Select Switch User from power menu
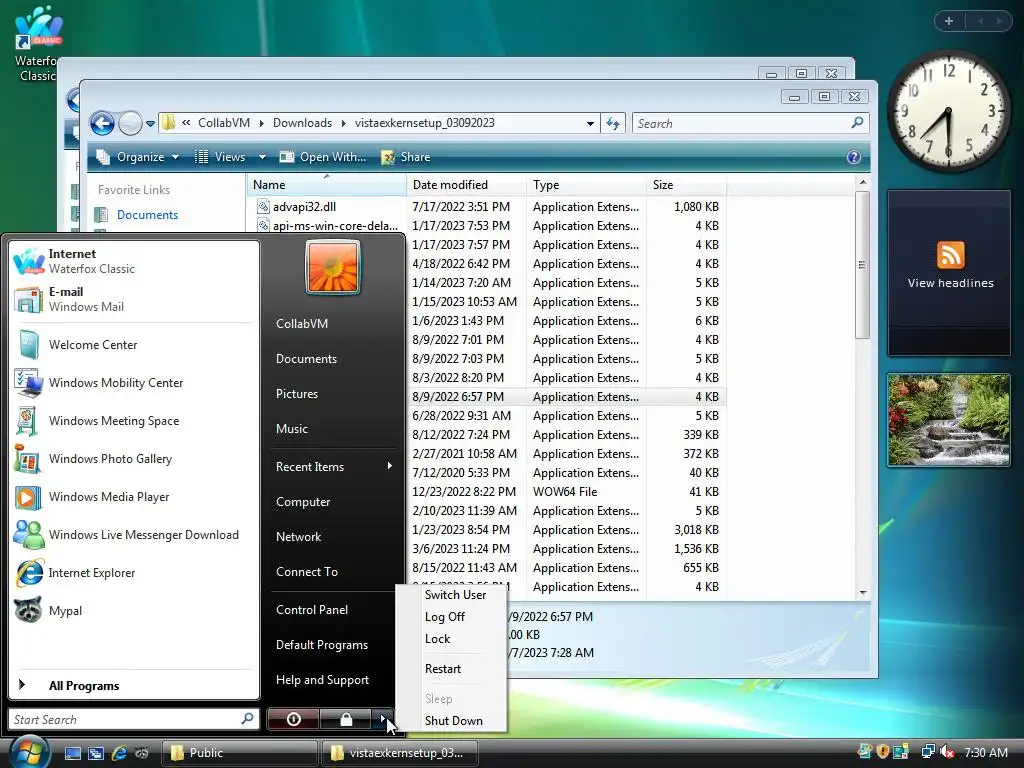1024x768 pixels. click(455, 595)
